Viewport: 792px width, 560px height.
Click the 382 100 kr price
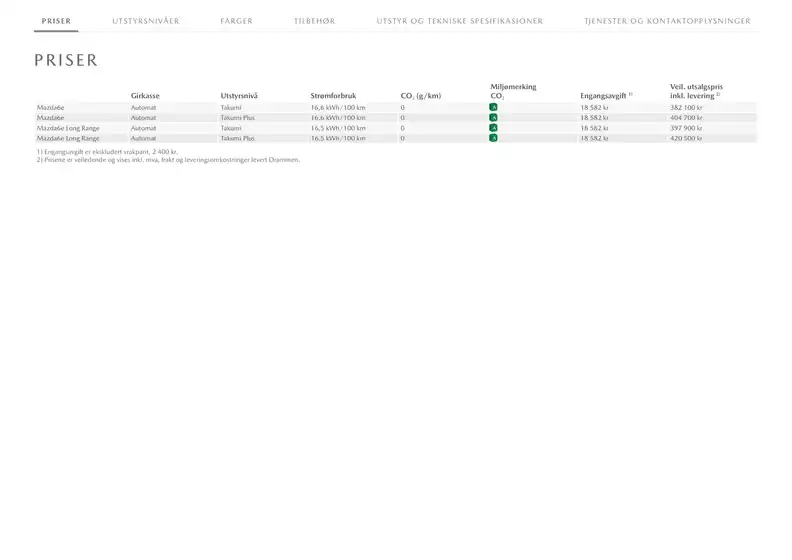tap(686, 107)
